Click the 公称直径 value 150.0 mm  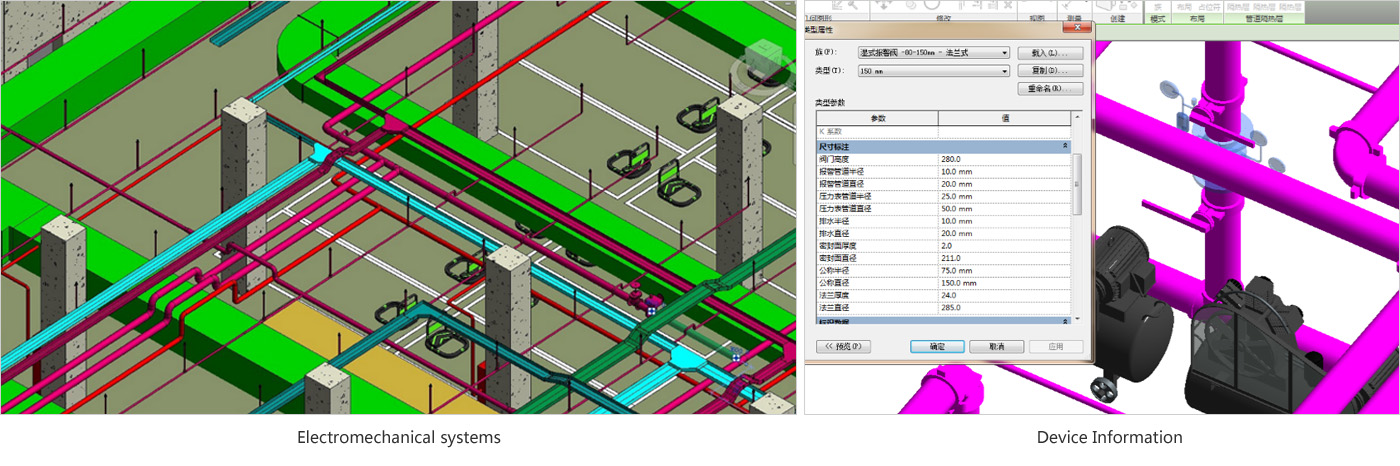click(1003, 283)
